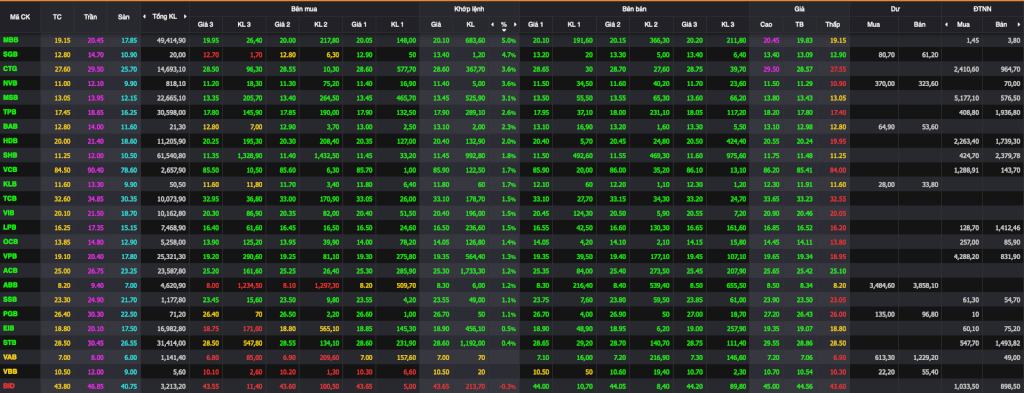Click the Cao high price header
This screenshot has height=393, width=1024.
[x=766, y=25]
